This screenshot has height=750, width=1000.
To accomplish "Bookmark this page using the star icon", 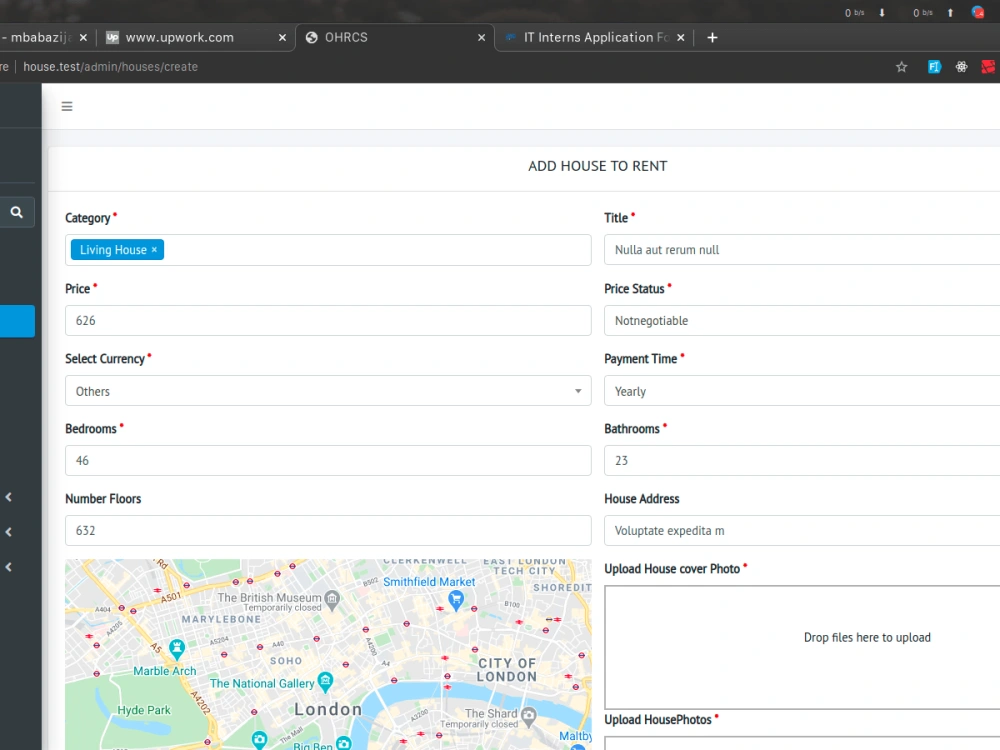I will [x=901, y=67].
